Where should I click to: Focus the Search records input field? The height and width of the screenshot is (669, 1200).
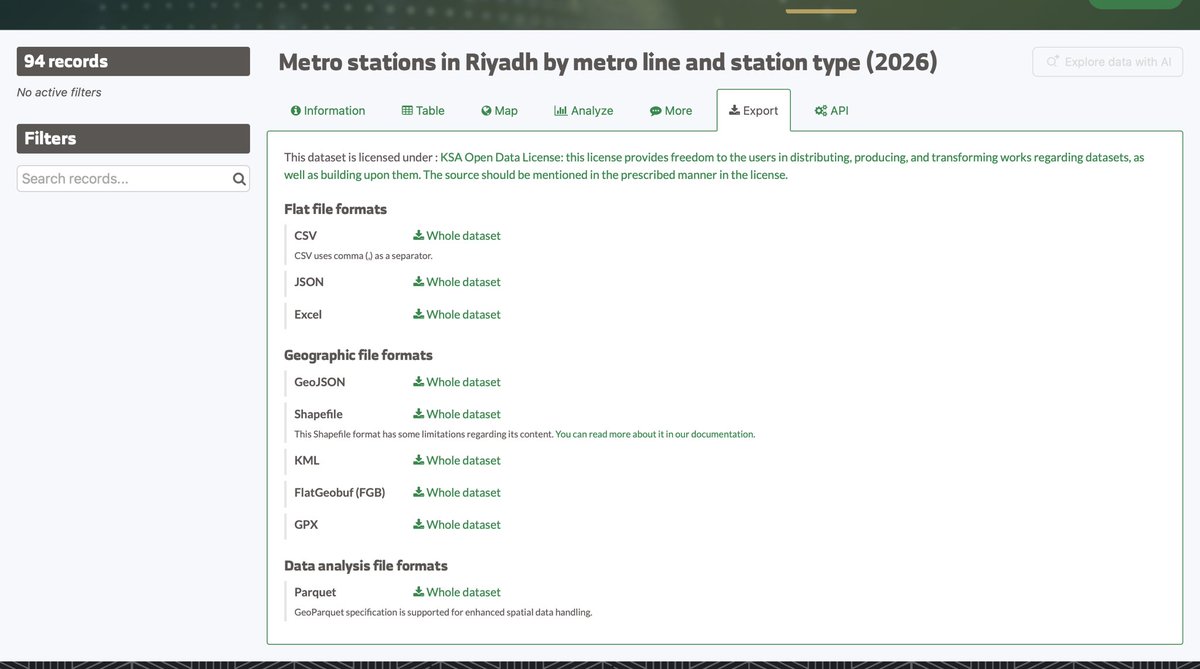(133, 179)
